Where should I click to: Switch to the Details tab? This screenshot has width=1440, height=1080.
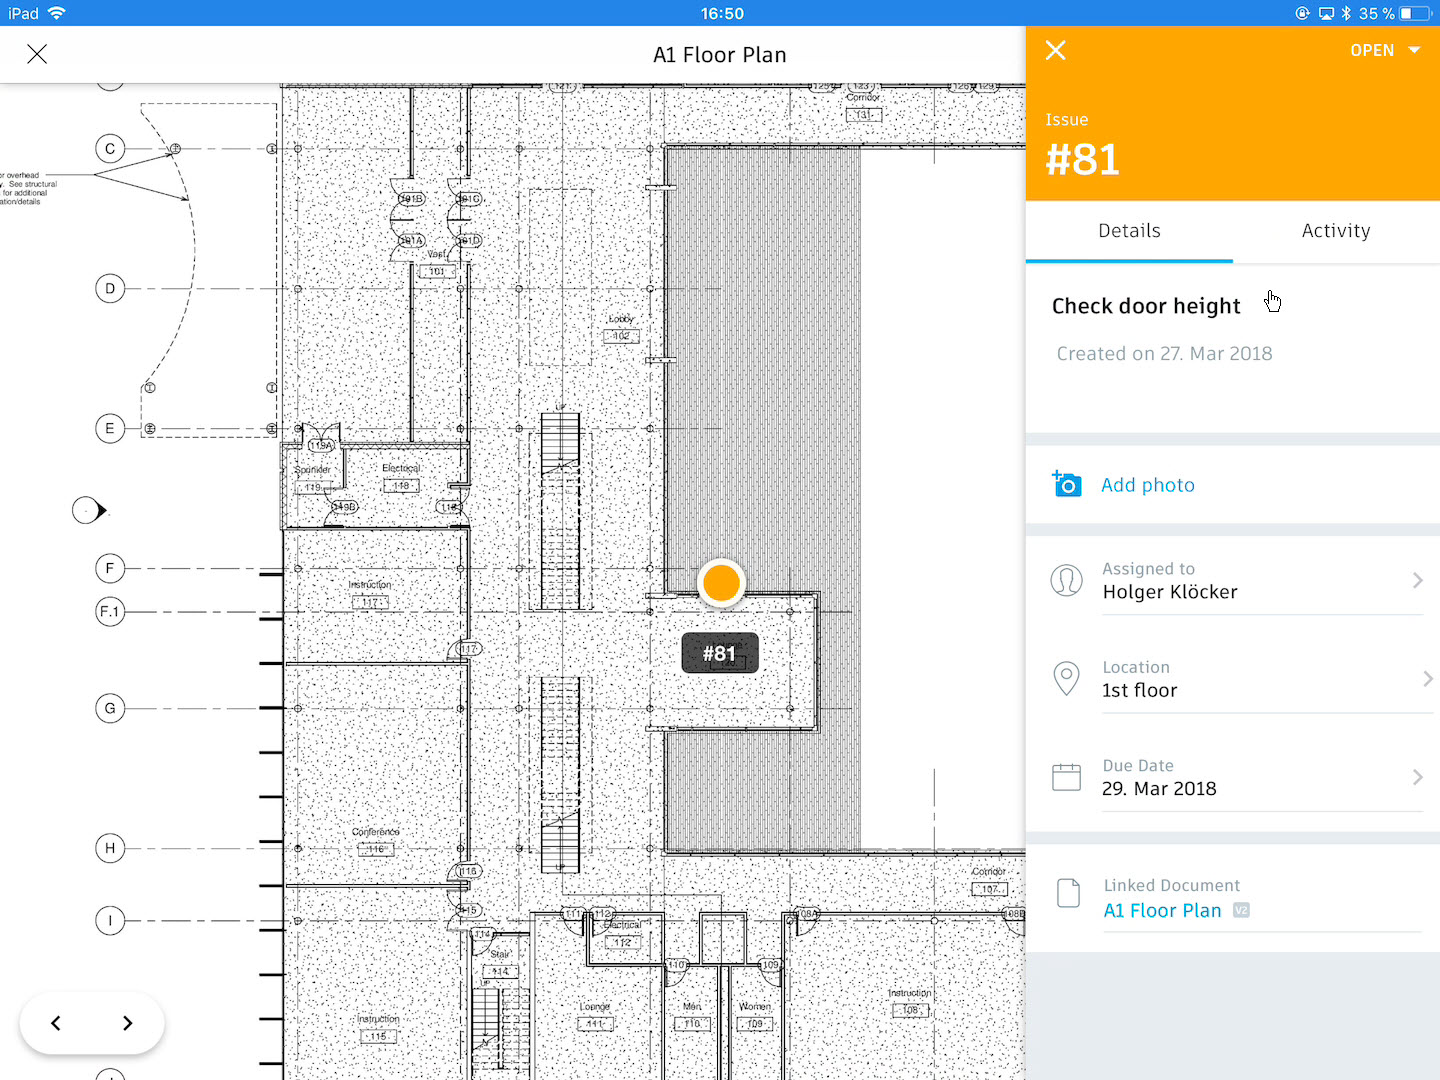pyautogui.click(x=1129, y=230)
